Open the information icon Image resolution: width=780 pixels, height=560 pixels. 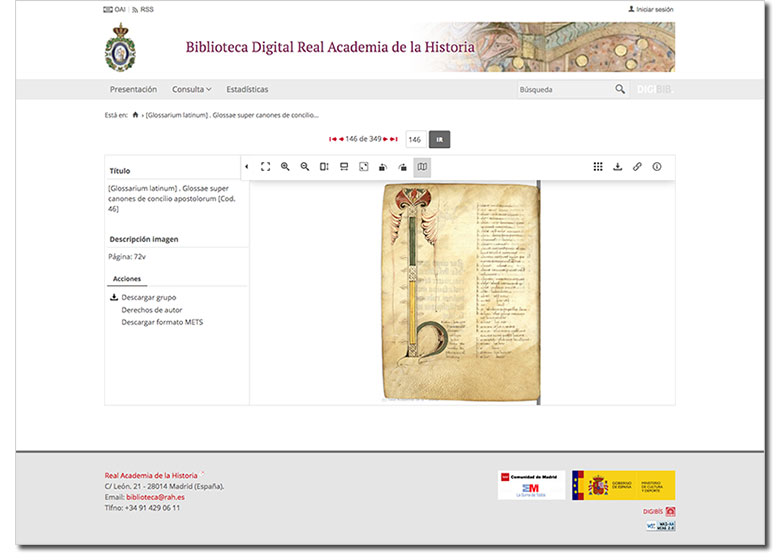point(657,167)
